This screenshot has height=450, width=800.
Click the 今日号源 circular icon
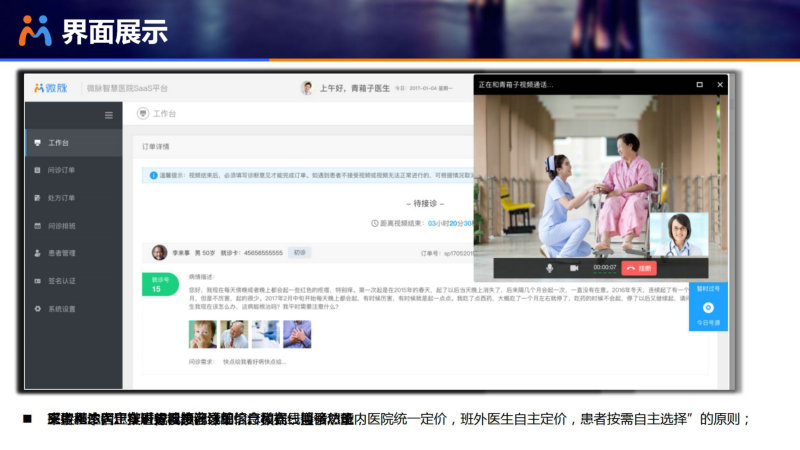(x=708, y=308)
